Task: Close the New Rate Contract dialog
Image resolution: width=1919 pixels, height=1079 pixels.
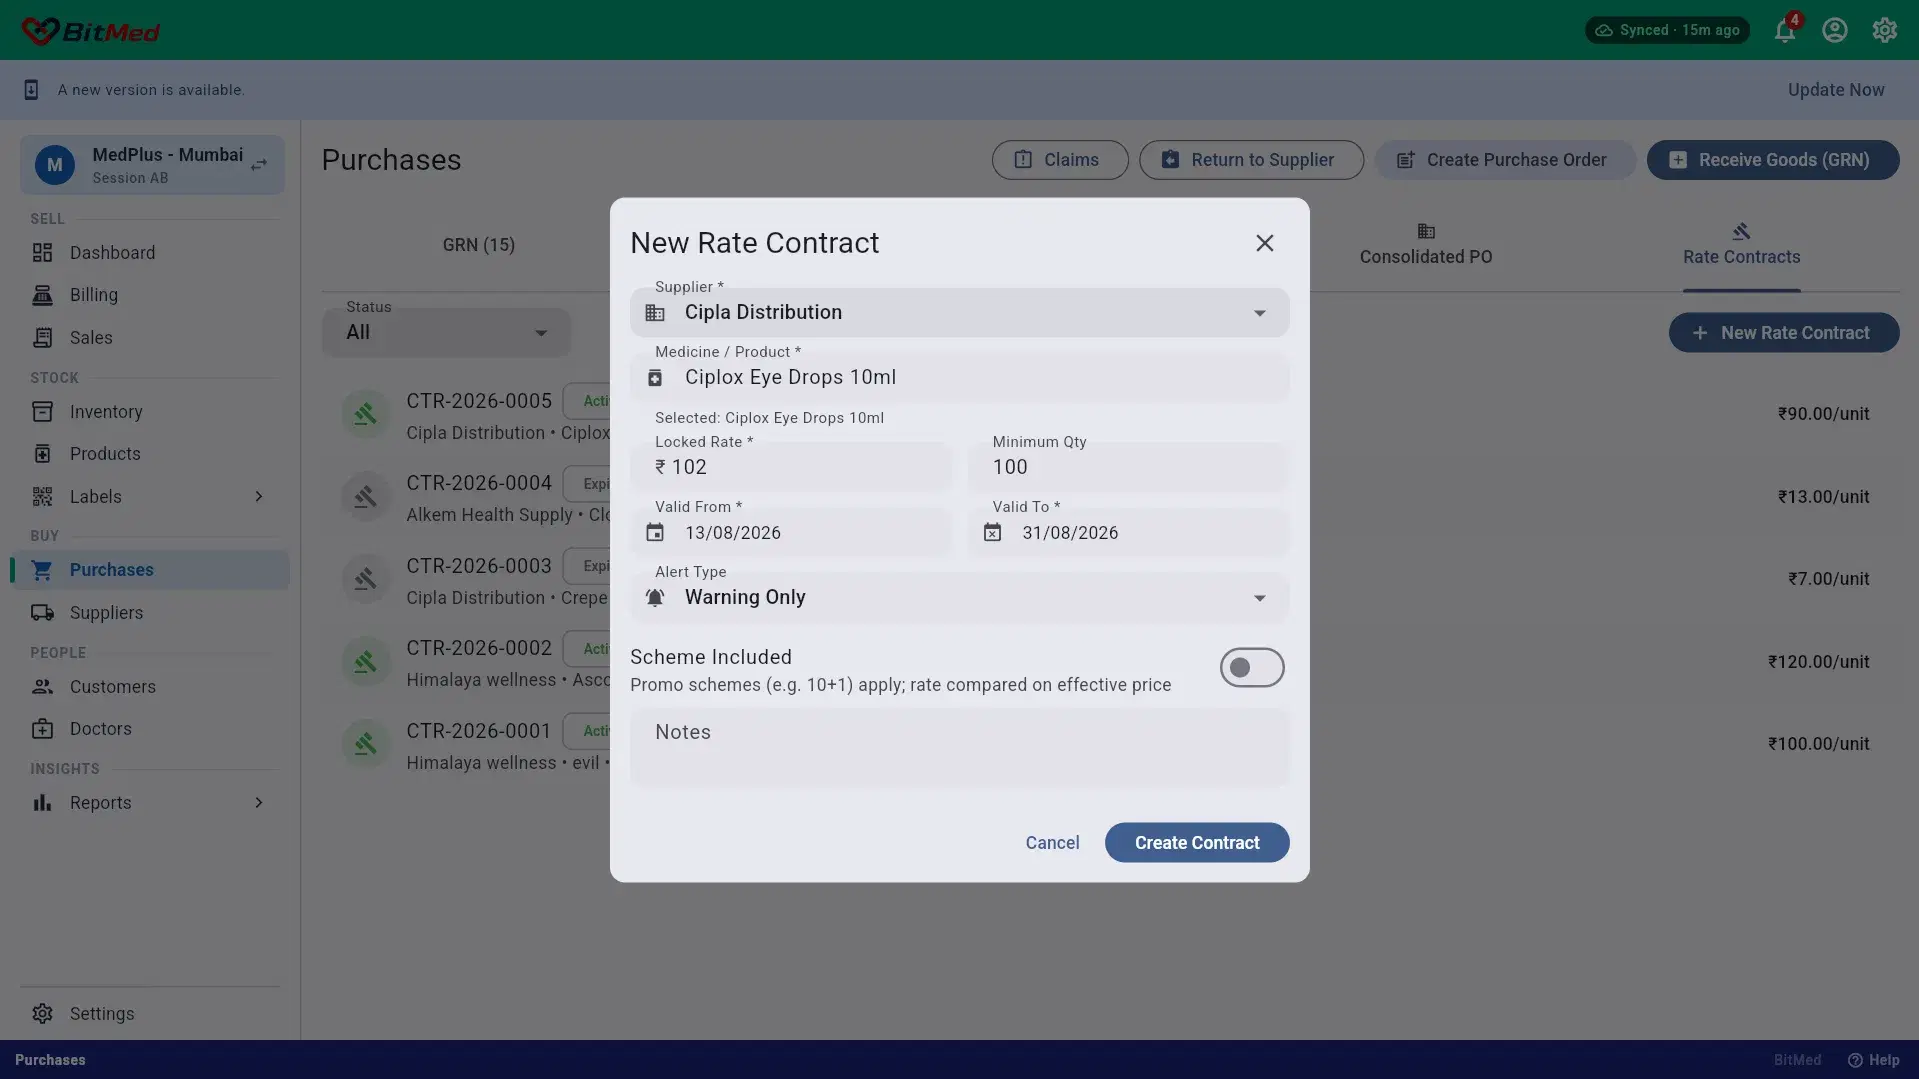Action: click(1265, 243)
